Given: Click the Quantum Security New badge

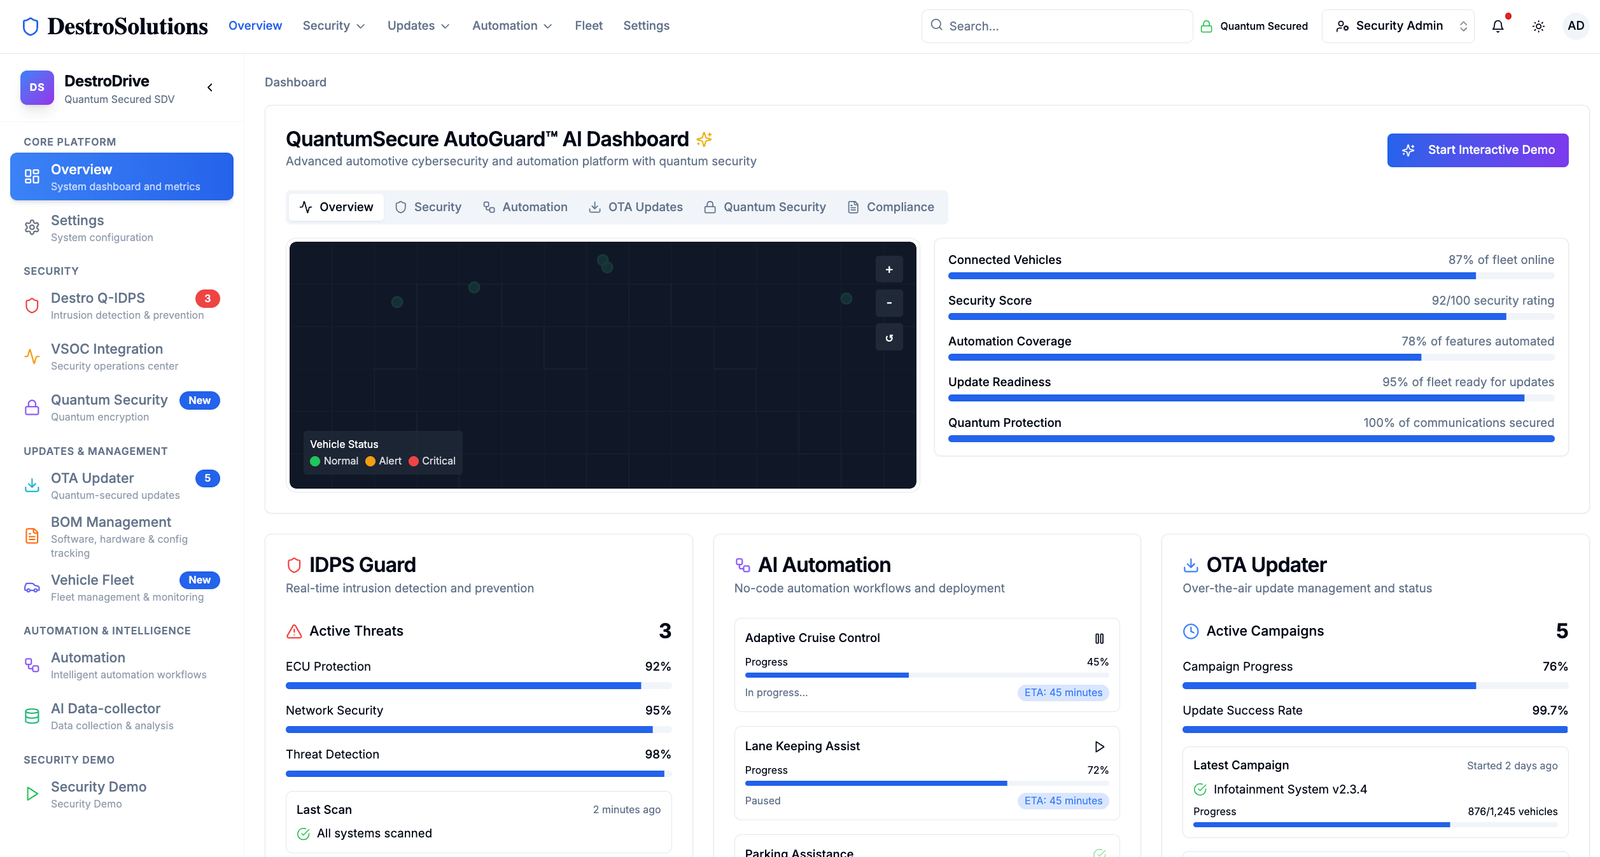Looking at the screenshot, I should pyautogui.click(x=200, y=401).
